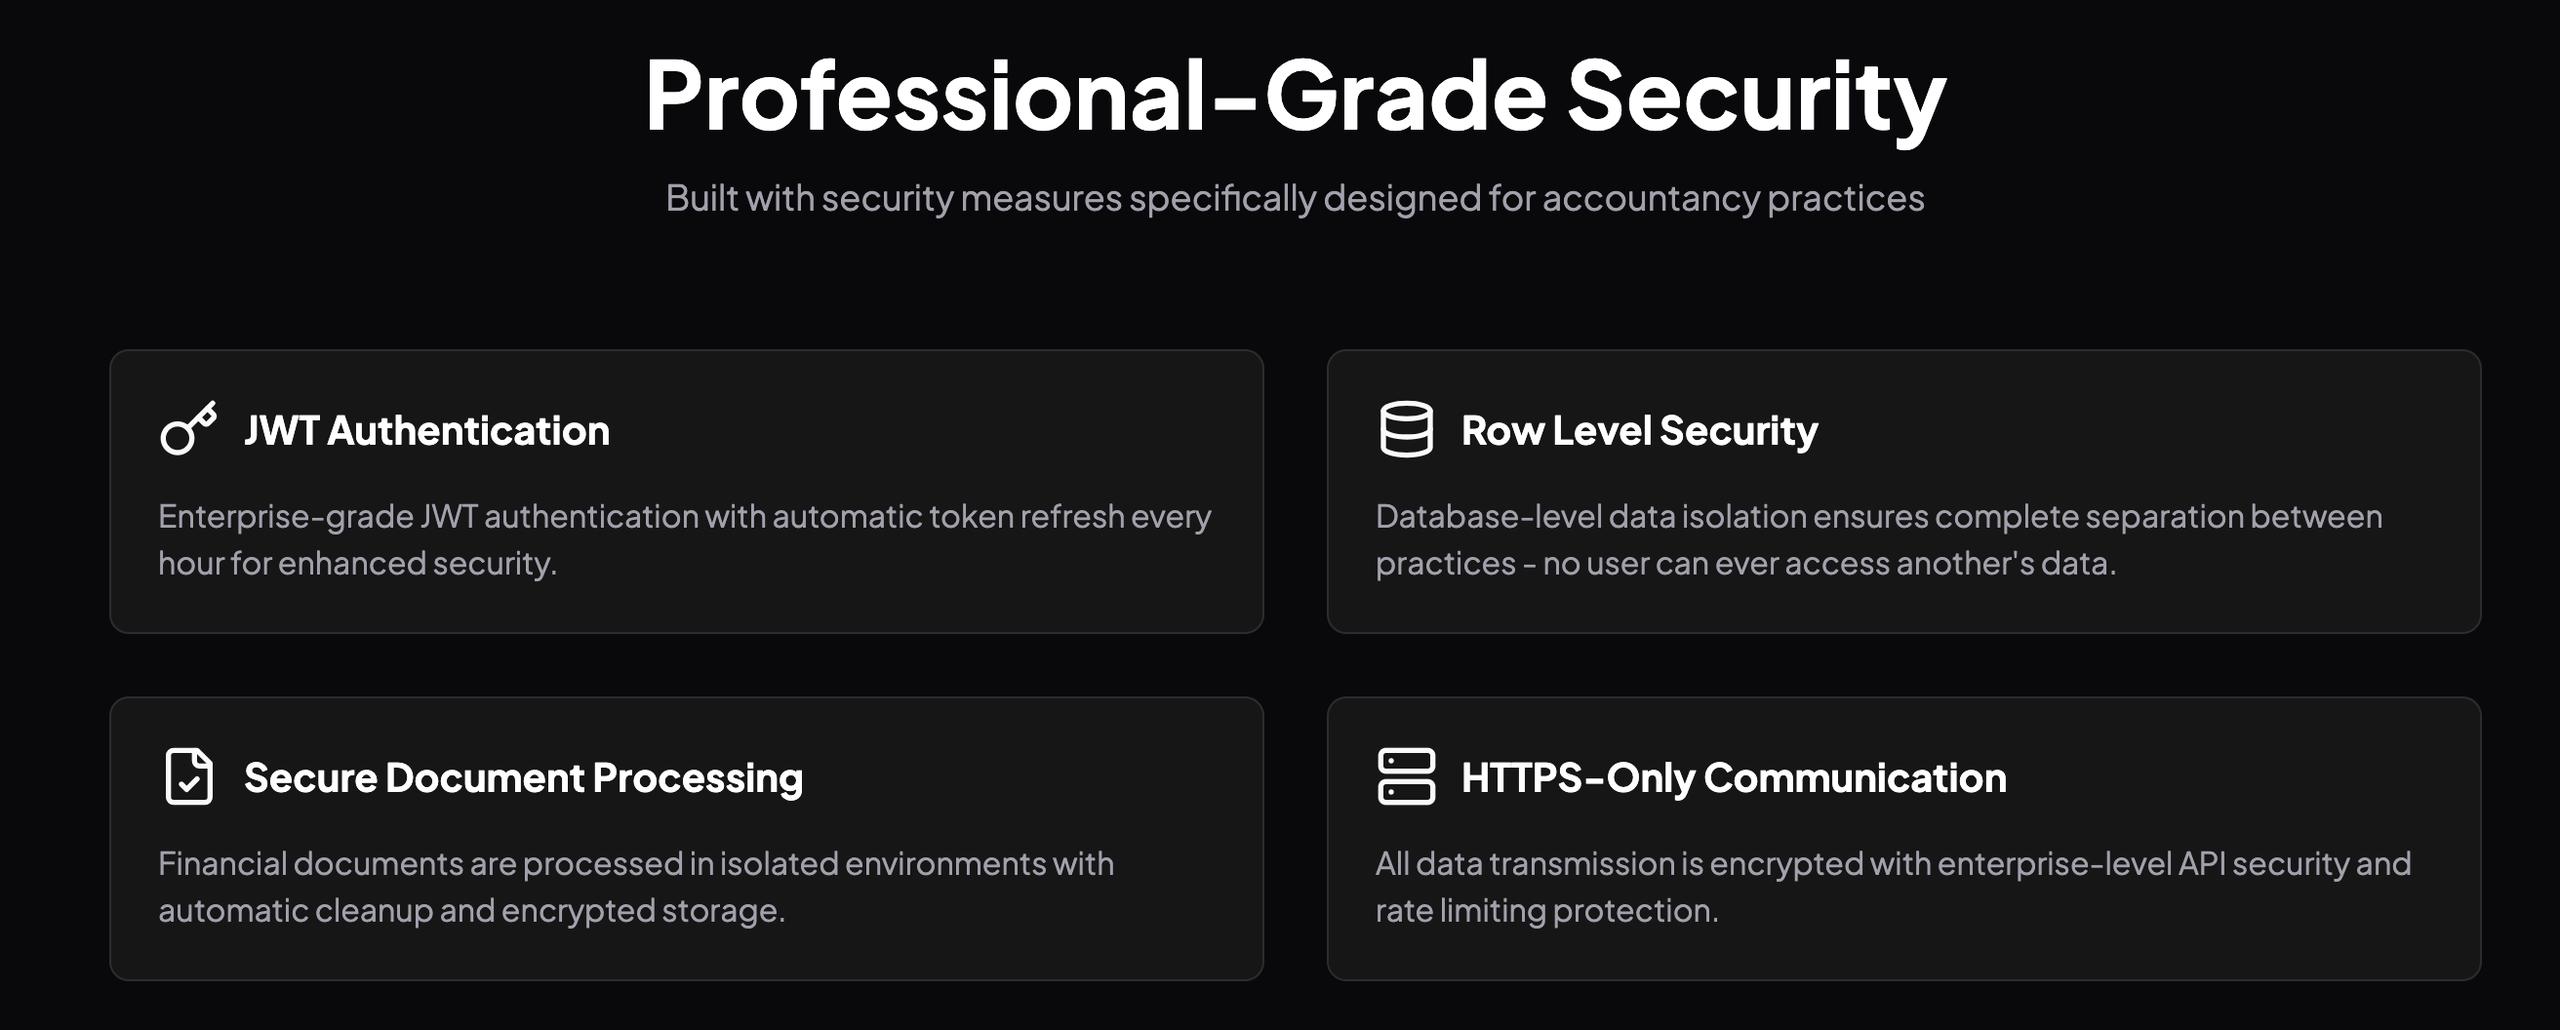Click the key icon beside JWT Authentication

[188, 429]
